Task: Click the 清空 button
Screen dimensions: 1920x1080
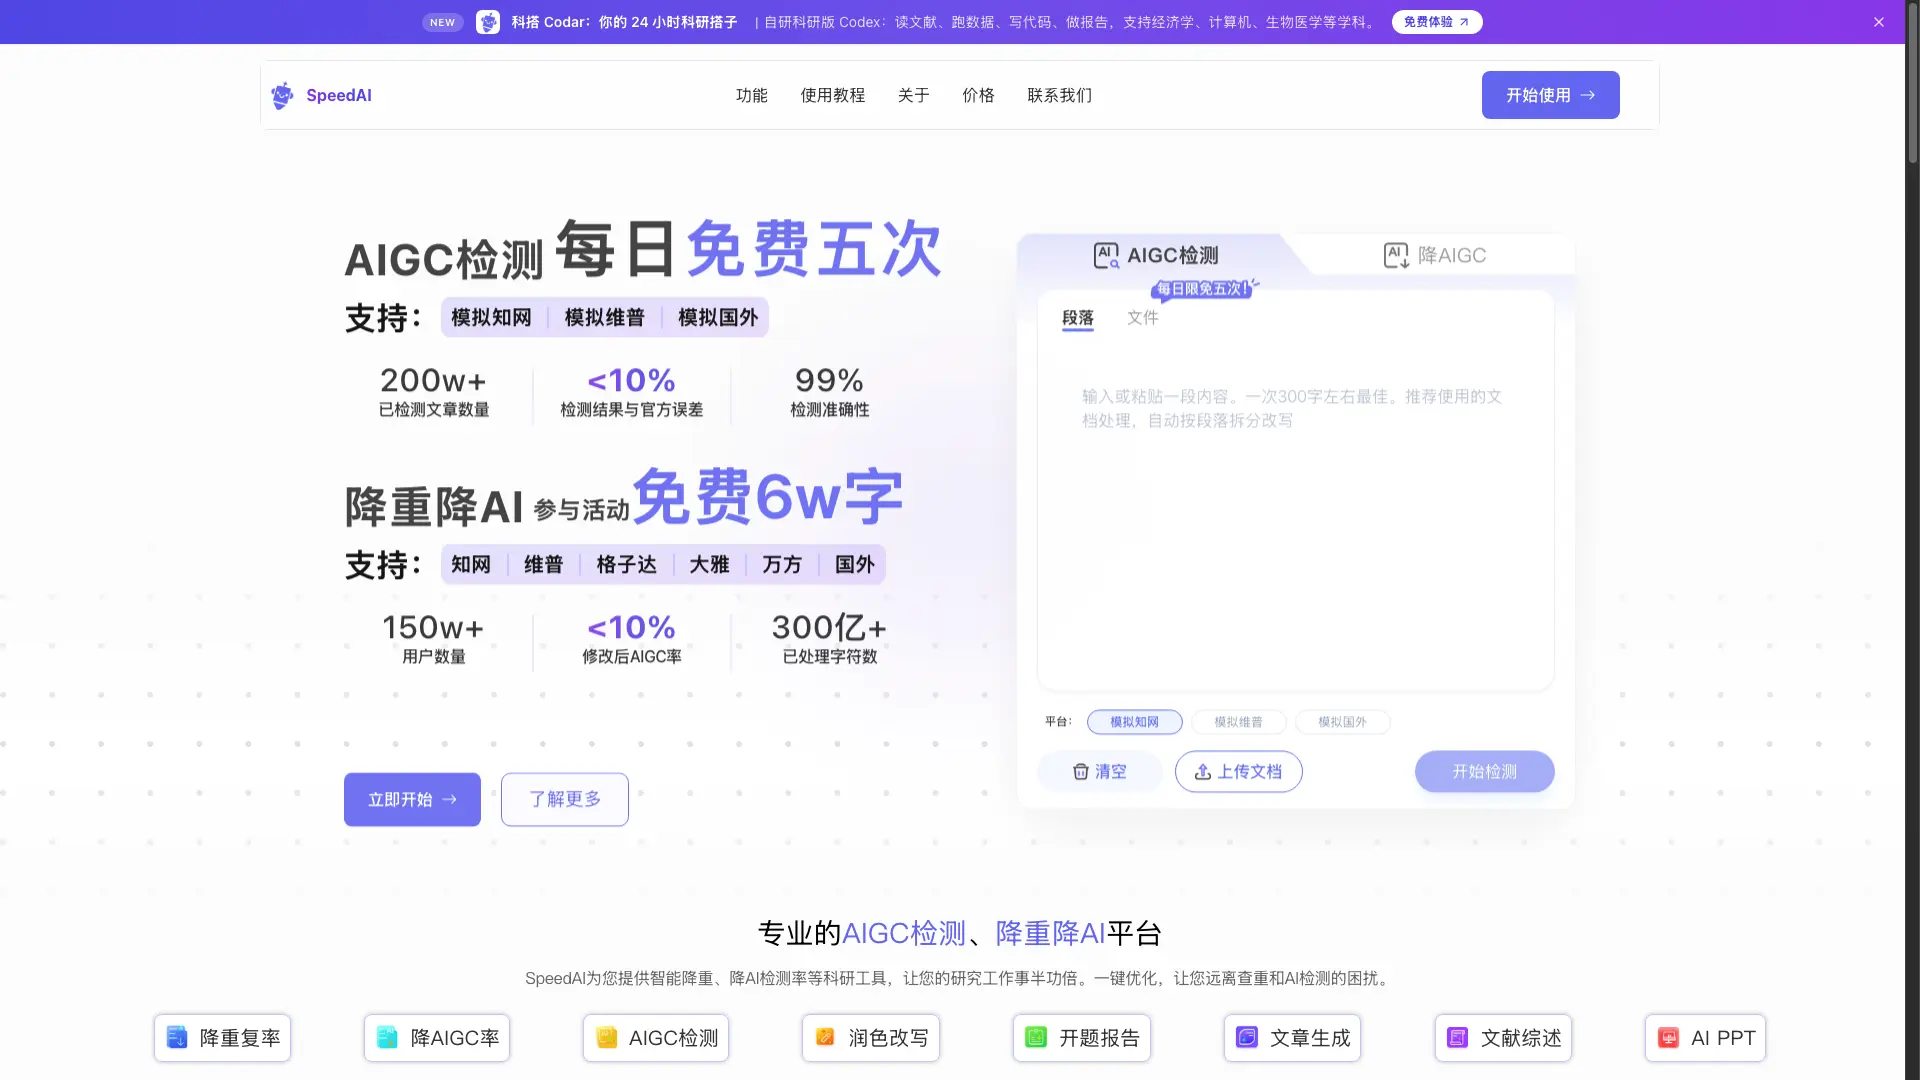Action: (x=1100, y=772)
